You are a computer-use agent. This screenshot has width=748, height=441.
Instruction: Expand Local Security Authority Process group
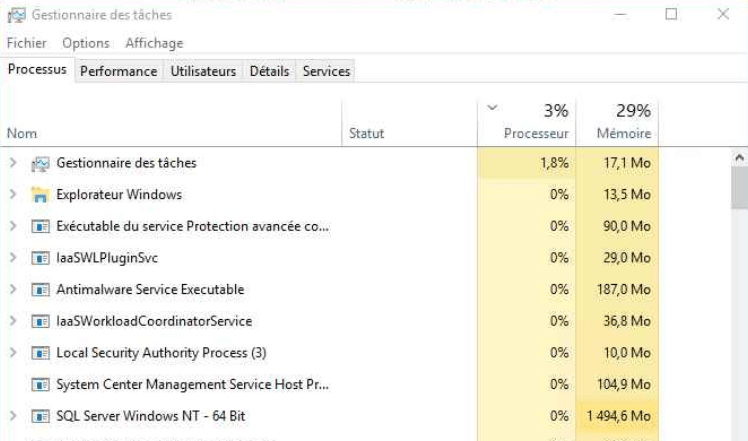click(13, 353)
